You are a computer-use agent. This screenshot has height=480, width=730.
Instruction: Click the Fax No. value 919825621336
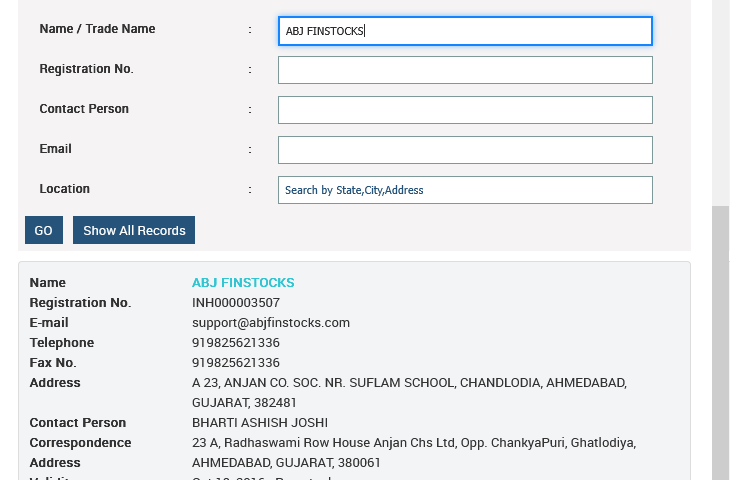coord(236,363)
